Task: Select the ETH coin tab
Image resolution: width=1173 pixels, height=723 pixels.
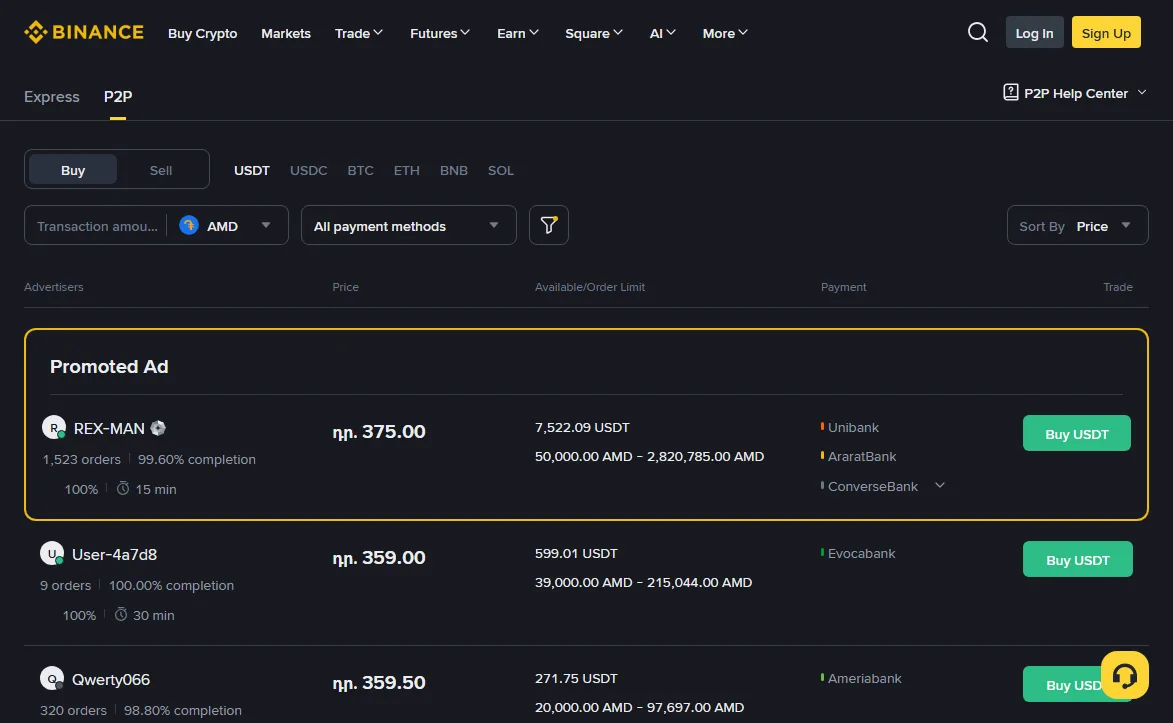Action: [407, 170]
